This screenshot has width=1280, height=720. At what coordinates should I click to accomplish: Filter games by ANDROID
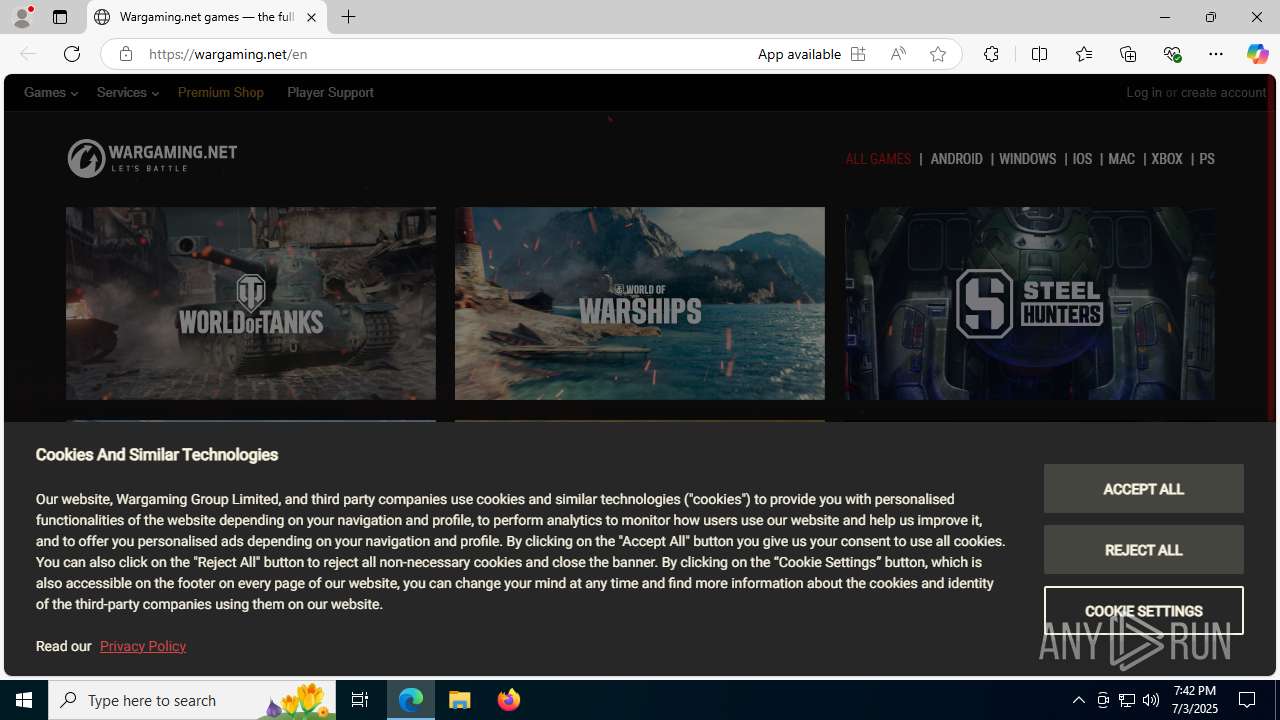957,159
